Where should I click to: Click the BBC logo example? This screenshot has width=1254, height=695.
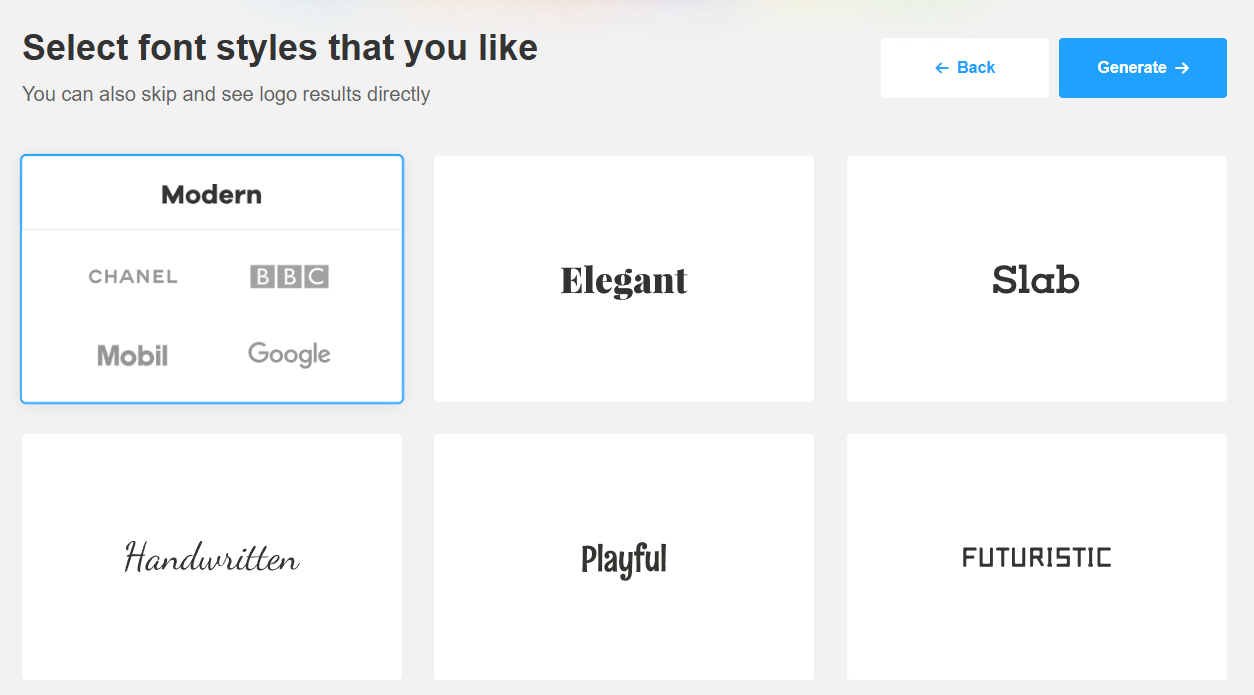289,277
